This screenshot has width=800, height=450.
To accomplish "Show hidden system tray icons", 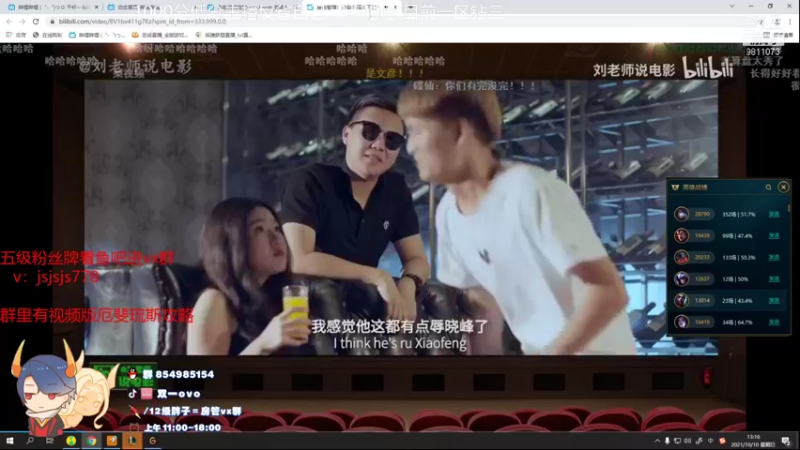I will pos(657,441).
